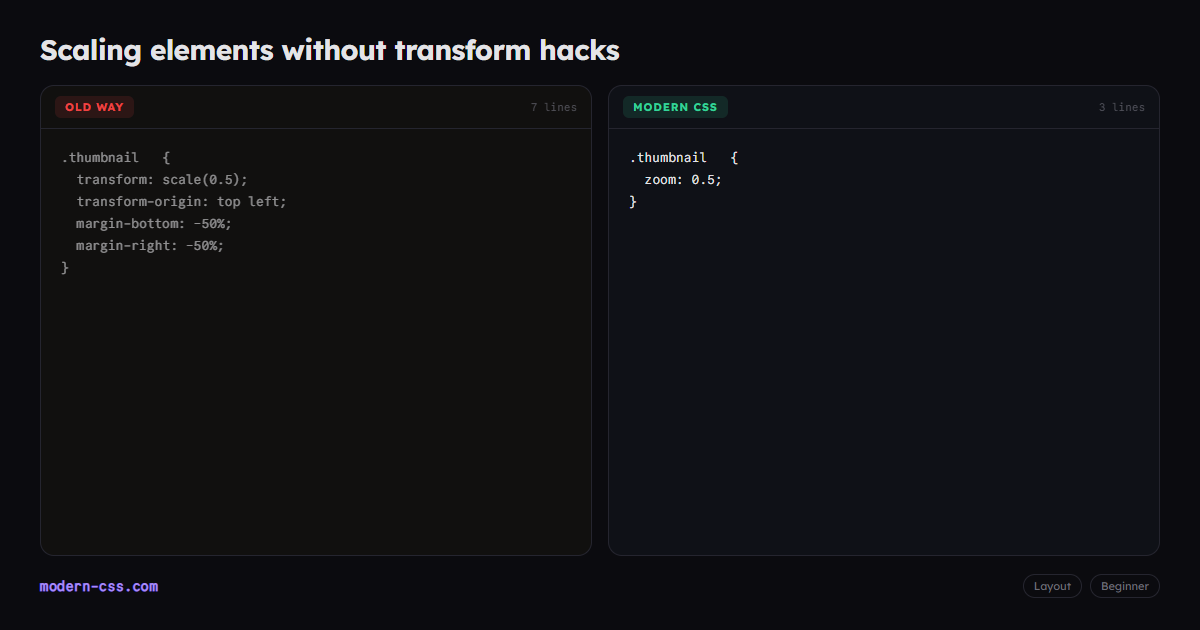This screenshot has height=630, width=1200.
Task: Click closing brace in modern CSS code
Action: [633, 201]
